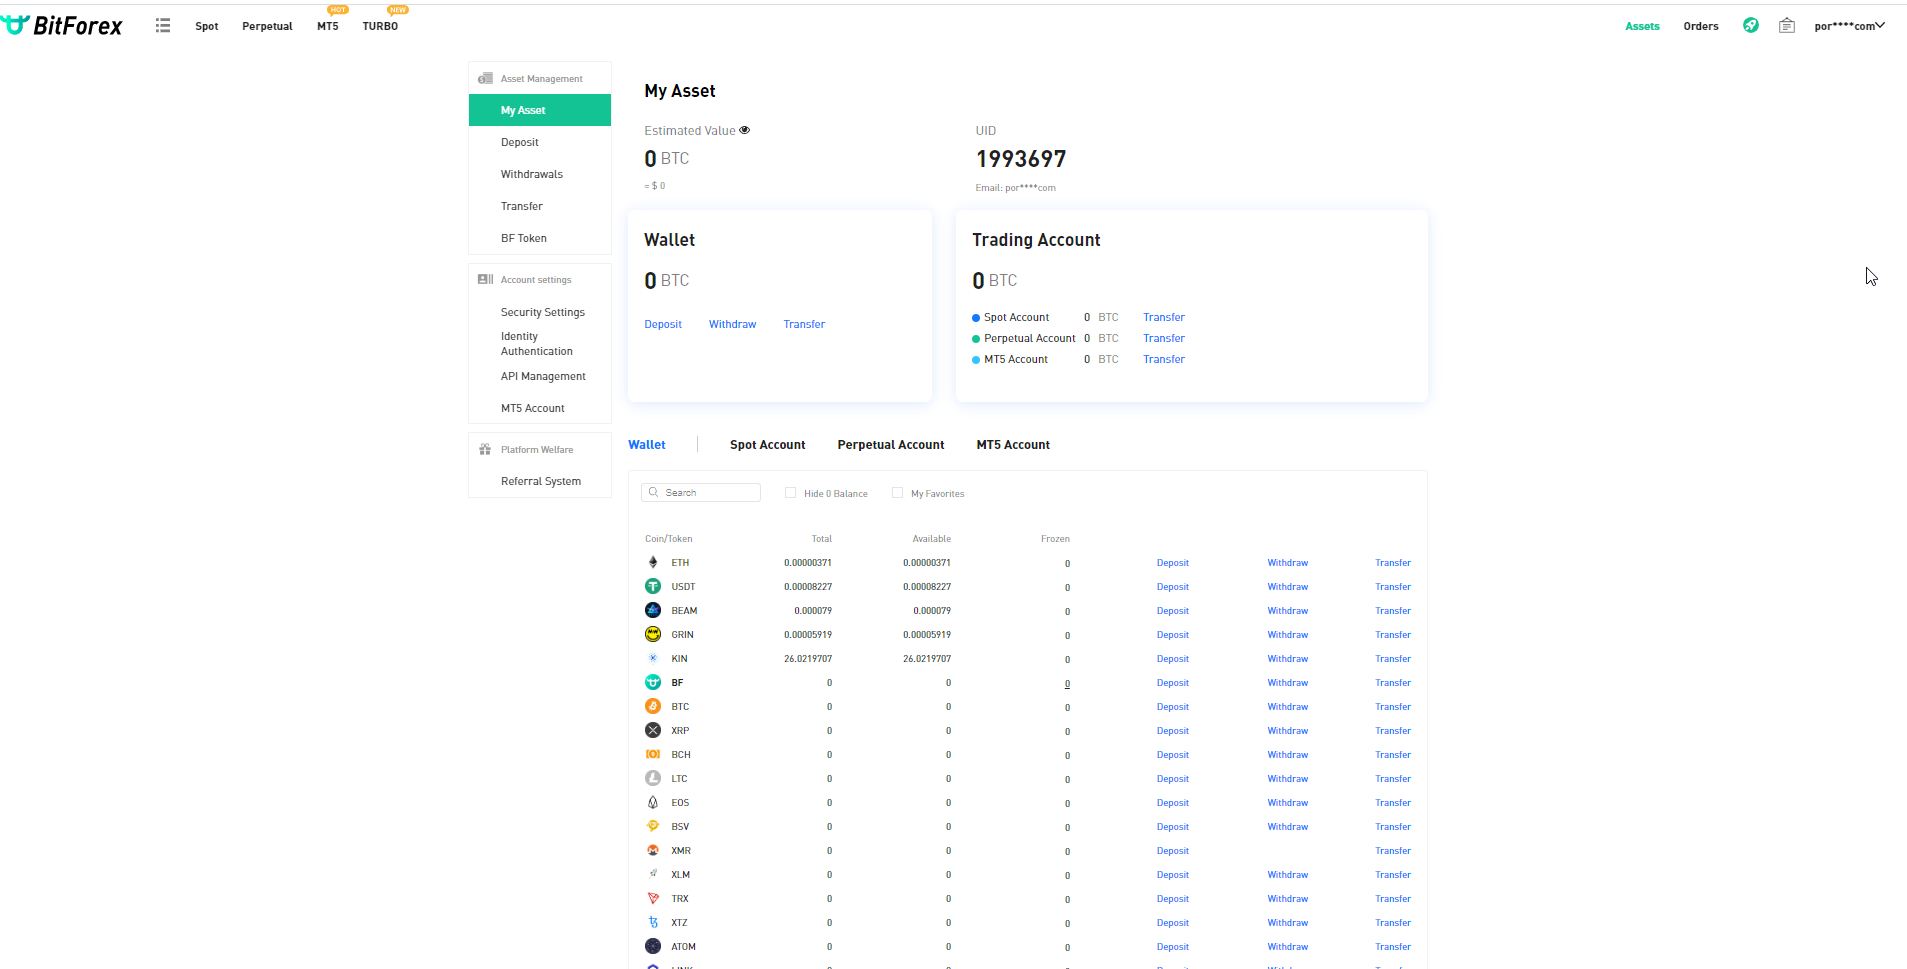Open Security Settings in the sidebar
The width and height of the screenshot is (1907, 969).
(543, 312)
